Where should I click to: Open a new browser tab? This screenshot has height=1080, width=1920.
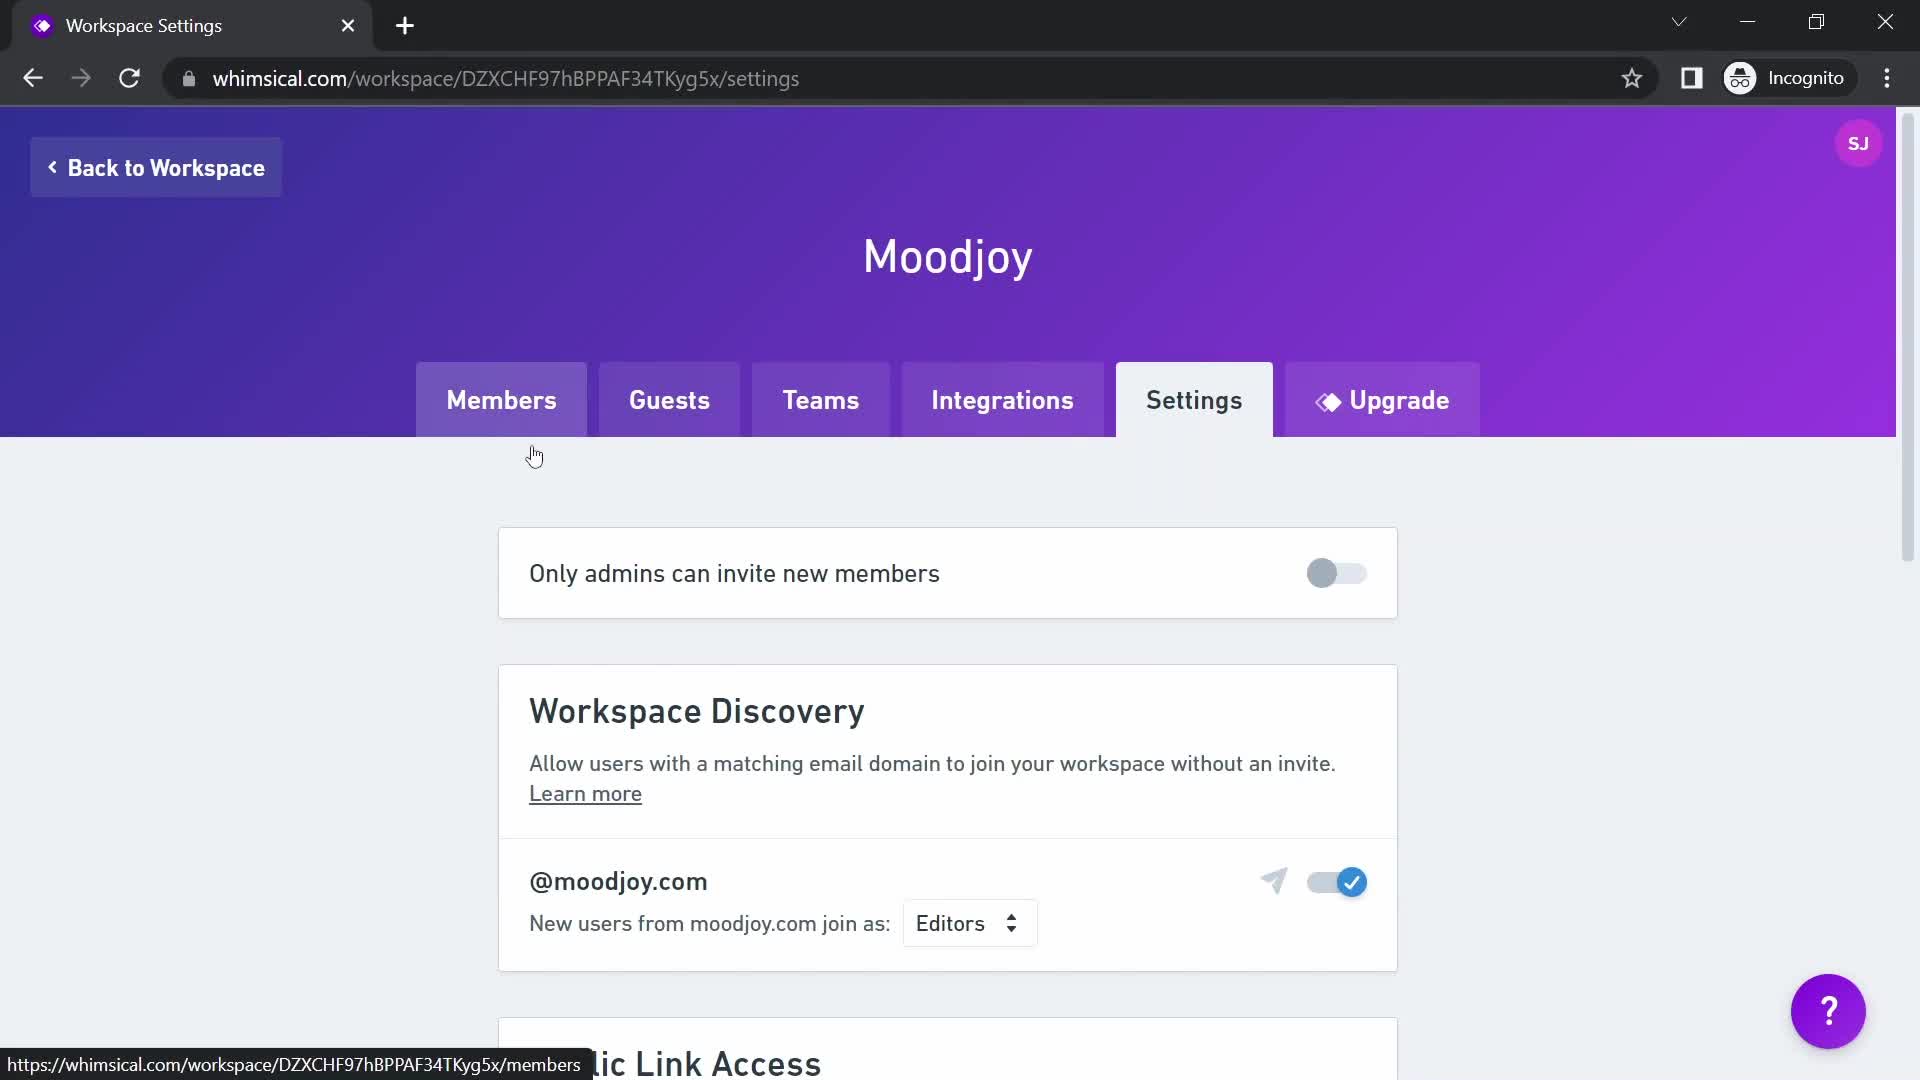pos(405,26)
